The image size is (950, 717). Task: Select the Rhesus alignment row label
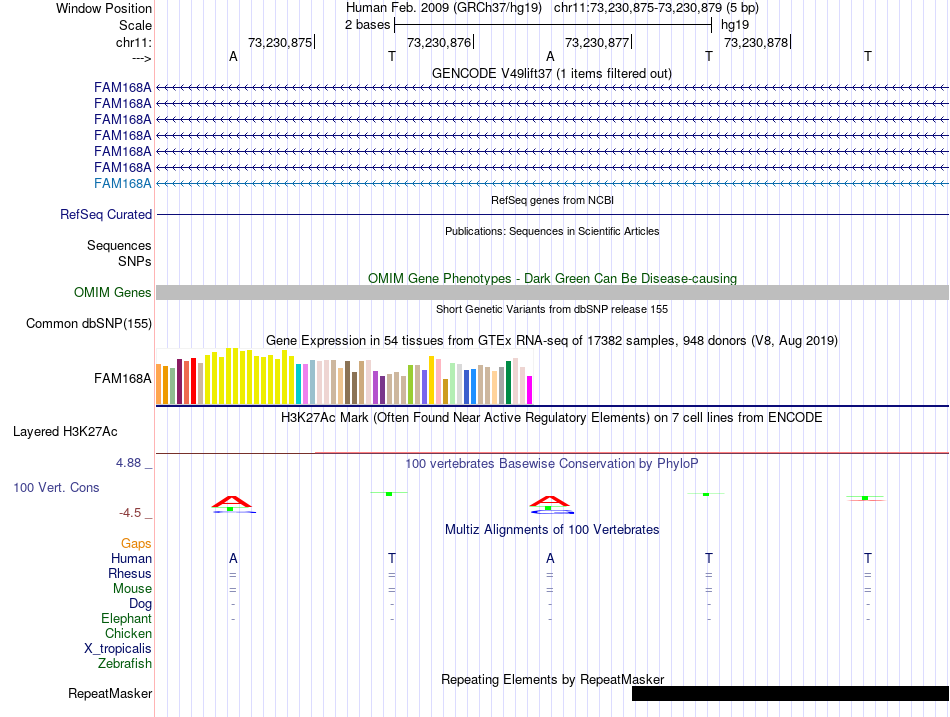(x=130, y=574)
